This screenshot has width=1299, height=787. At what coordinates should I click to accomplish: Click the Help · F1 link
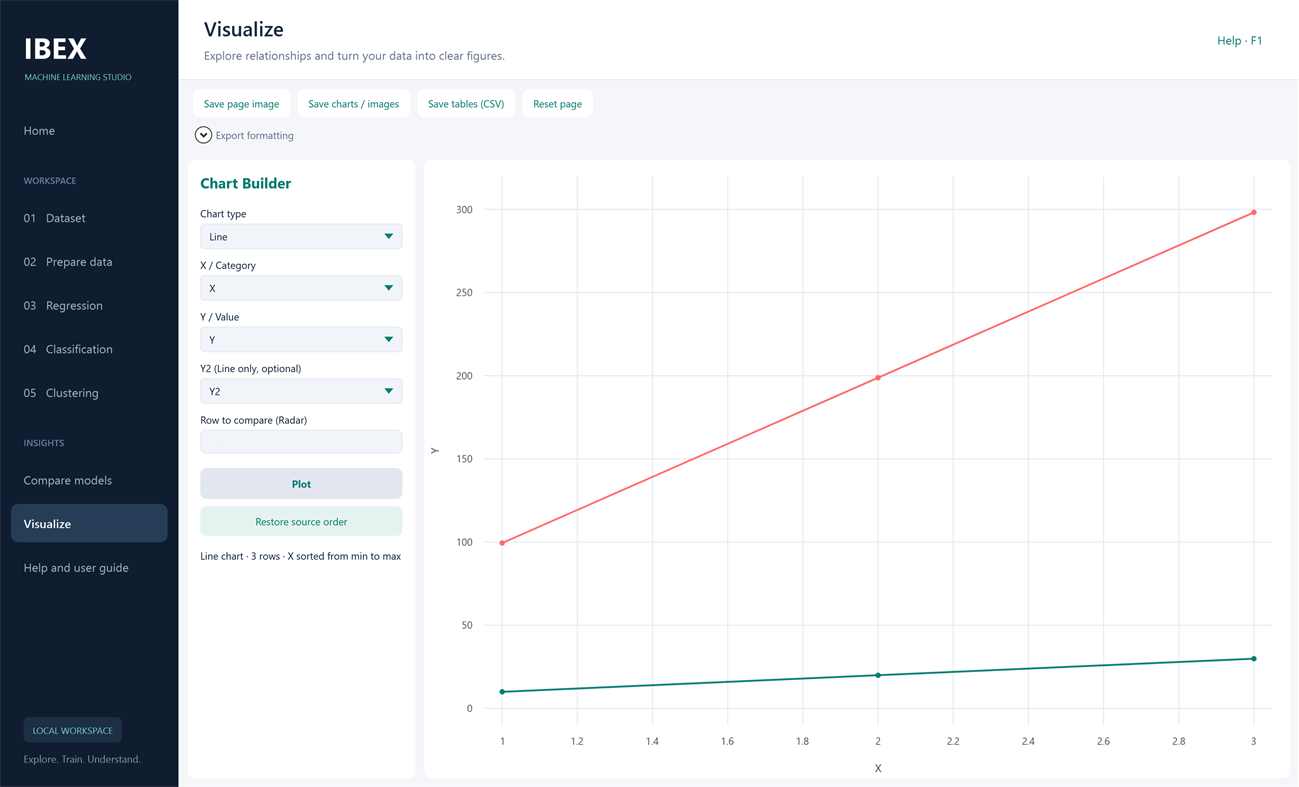[1239, 41]
